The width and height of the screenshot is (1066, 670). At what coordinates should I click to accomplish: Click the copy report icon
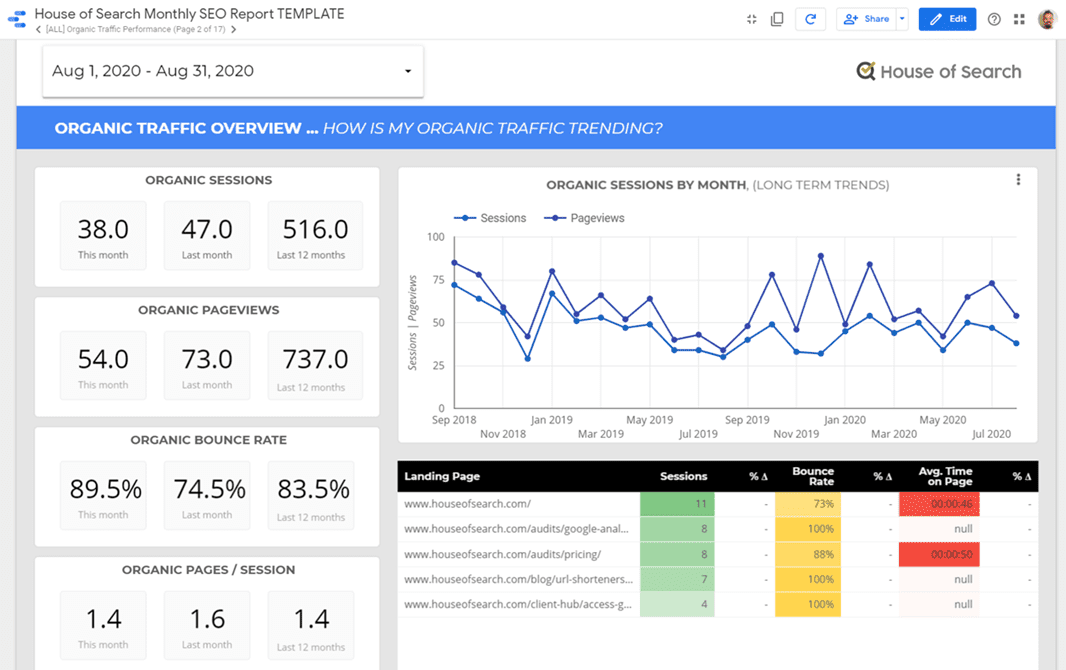click(x=776, y=19)
